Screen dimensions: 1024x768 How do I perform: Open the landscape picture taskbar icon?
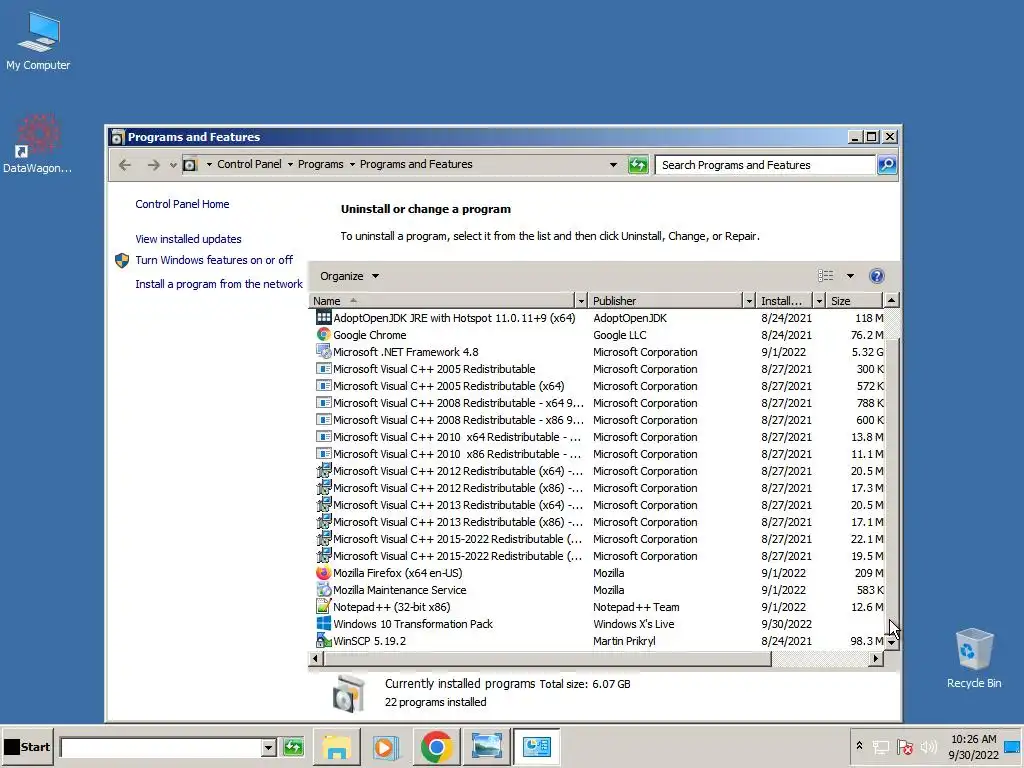coord(487,746)
